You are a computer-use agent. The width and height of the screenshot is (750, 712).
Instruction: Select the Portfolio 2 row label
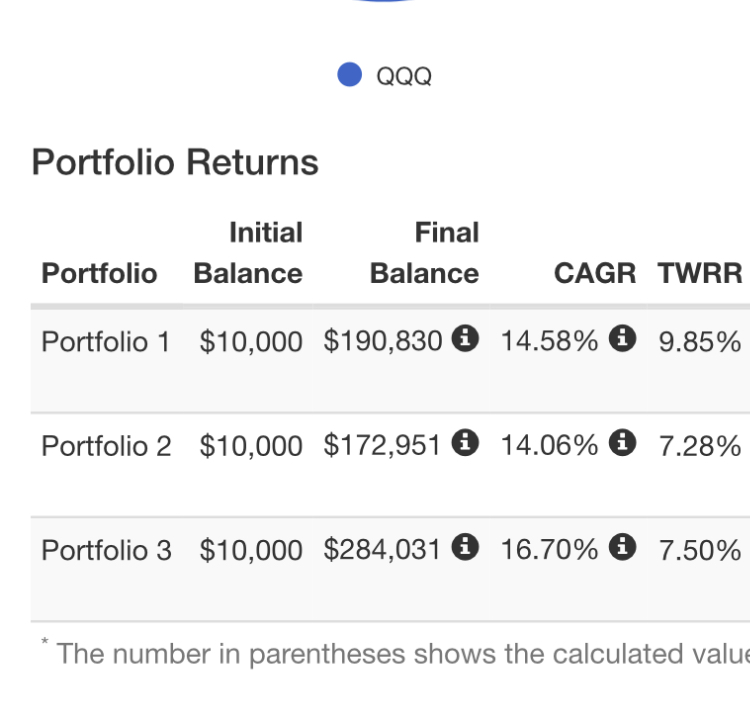pos(106,445)
